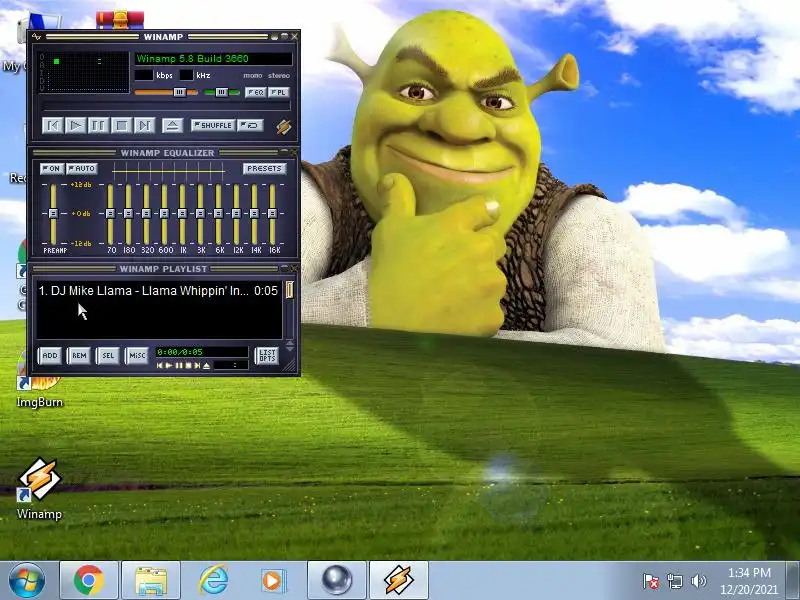Open the playlist SEL menu
Screen dimensions: 800x600
pos(108,355)
